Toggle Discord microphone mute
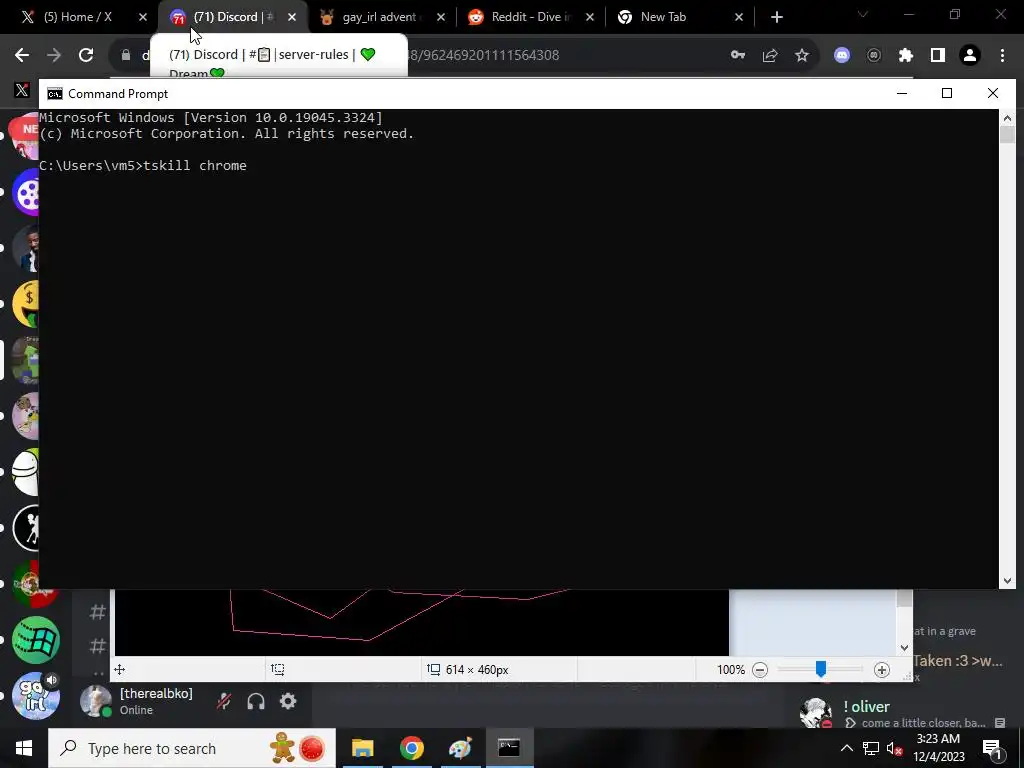This screenshot has width=1024, height=768. (x=224, y=701)
